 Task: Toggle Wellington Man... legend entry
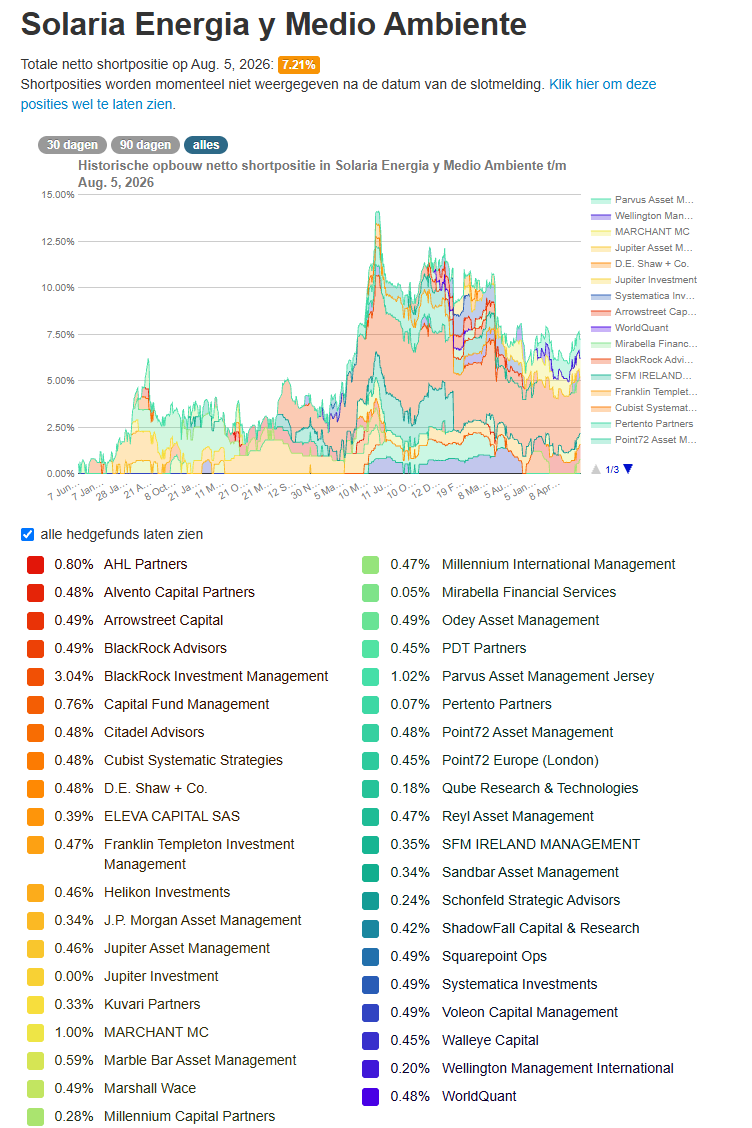642,216
